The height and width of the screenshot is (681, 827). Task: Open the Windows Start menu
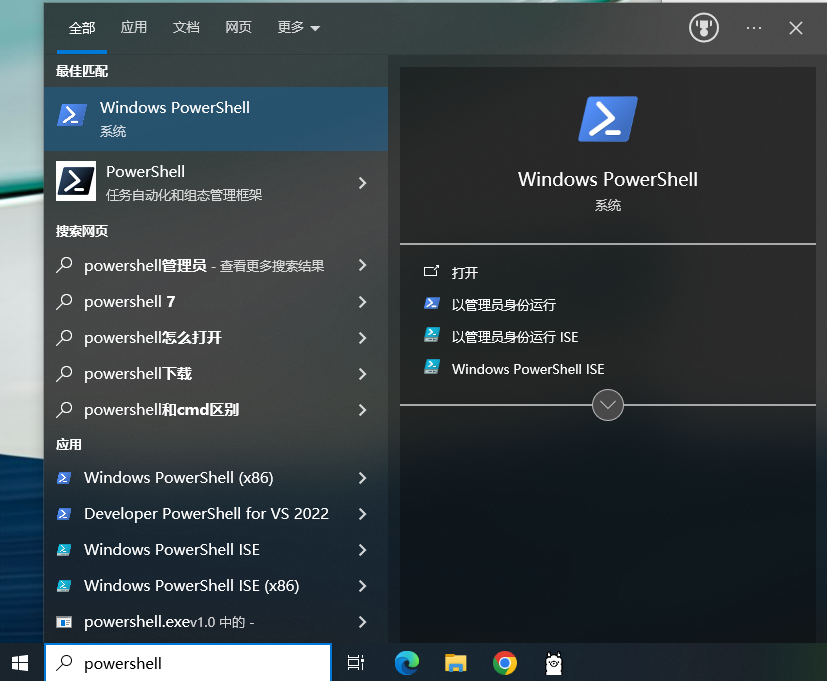(20, 663)
